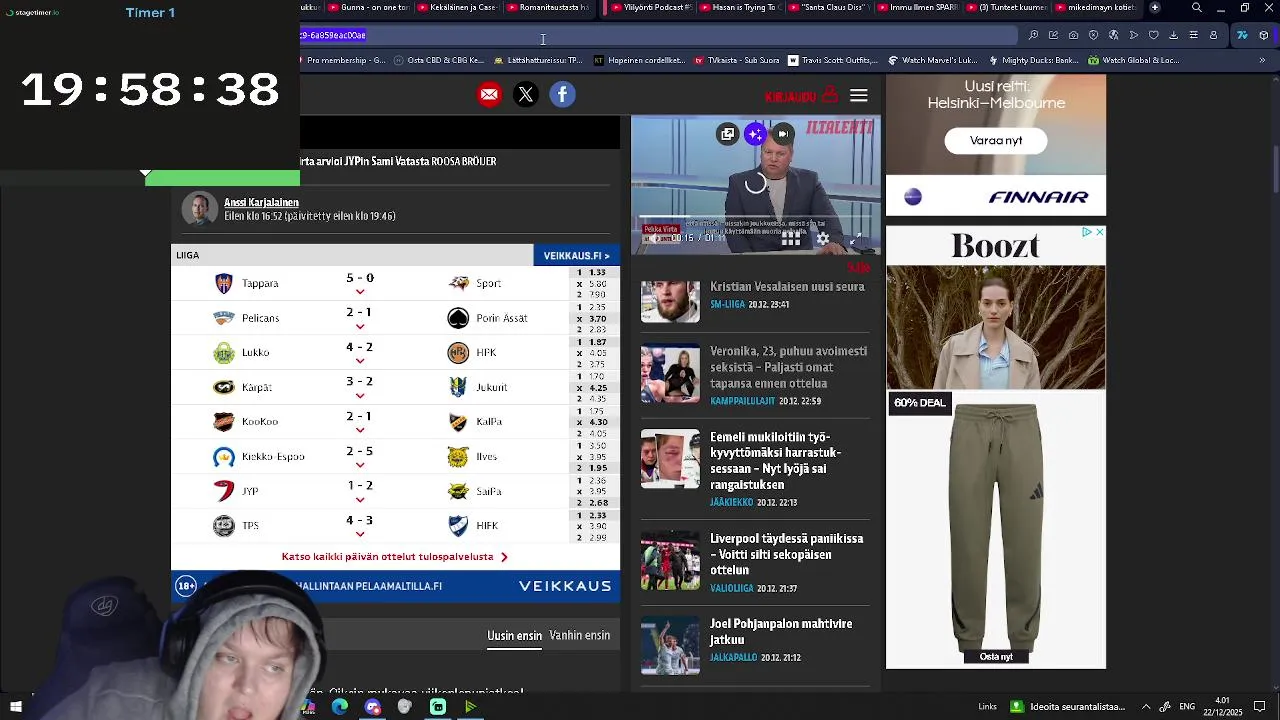This screenshot has height=720, width=1280.
Task: Expand Kiekko-Espoo vs Ilves match details
Action: [359, 465]
